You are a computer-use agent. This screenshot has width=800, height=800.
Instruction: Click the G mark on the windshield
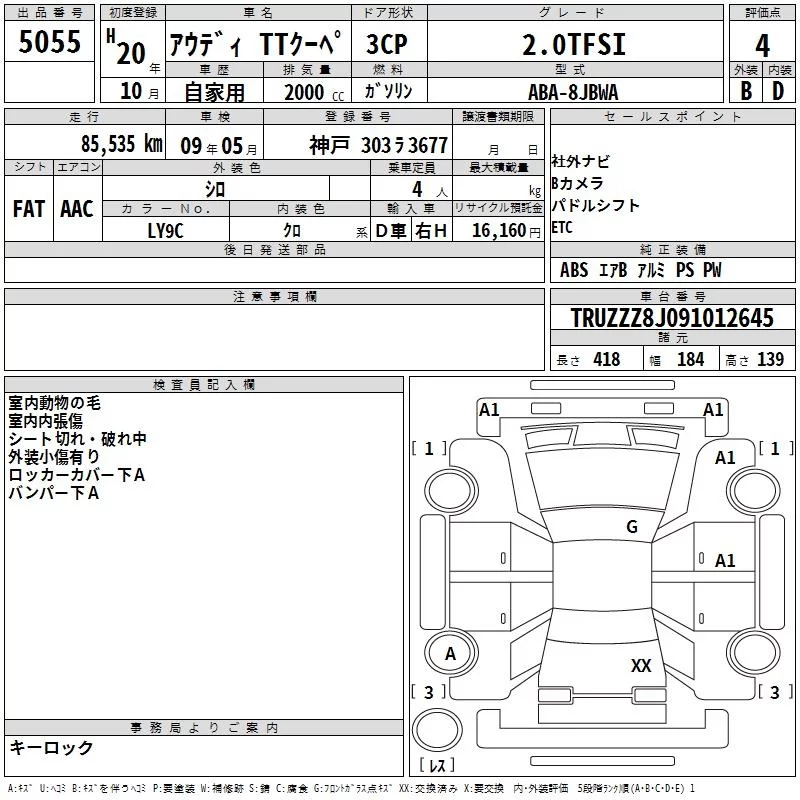tap(631, 527)
